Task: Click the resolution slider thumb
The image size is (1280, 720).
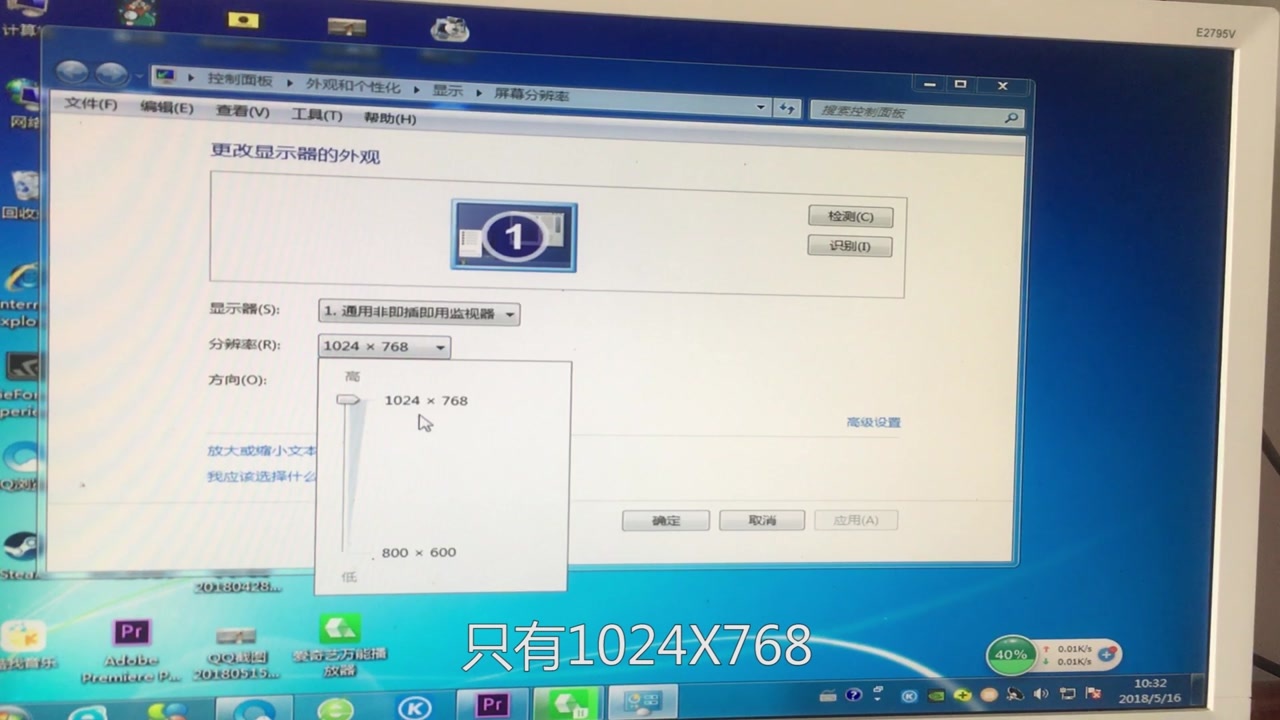Action: tap(348, 399)
